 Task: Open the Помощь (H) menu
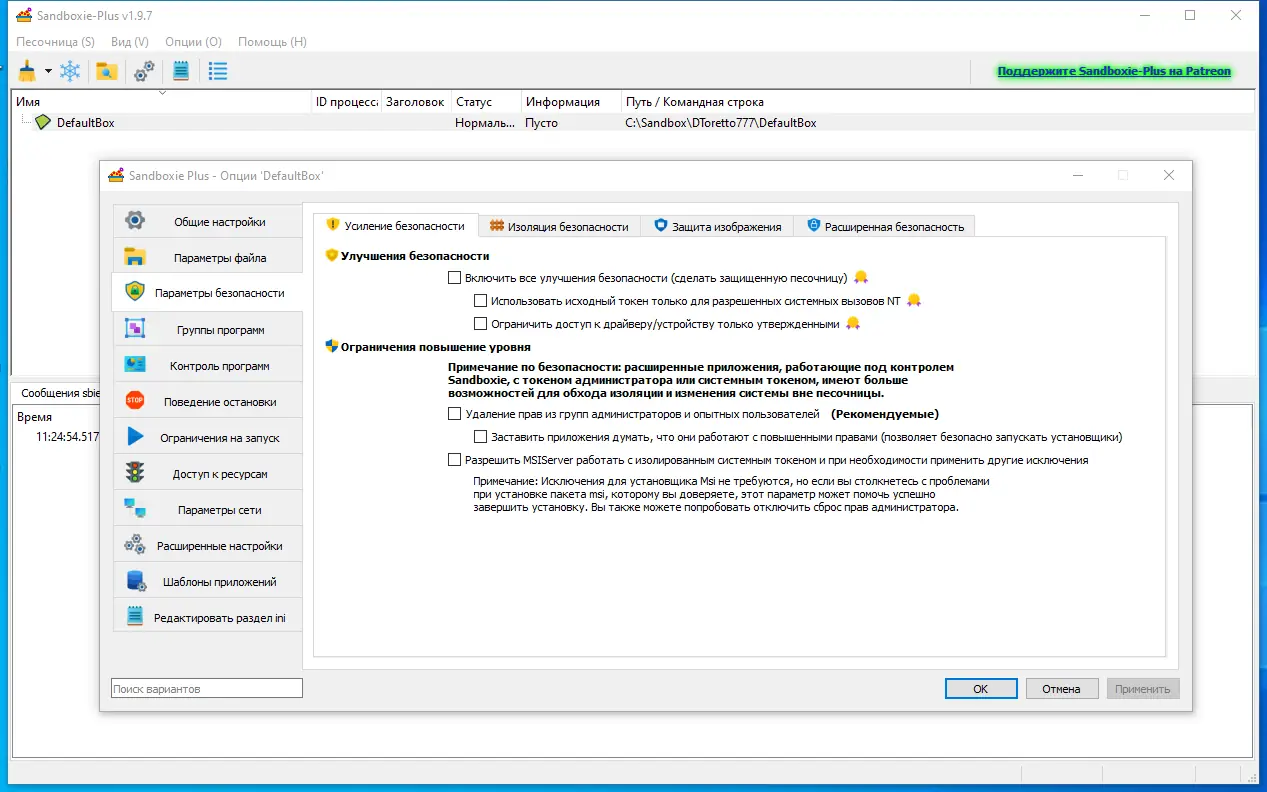tap(272, 42)
